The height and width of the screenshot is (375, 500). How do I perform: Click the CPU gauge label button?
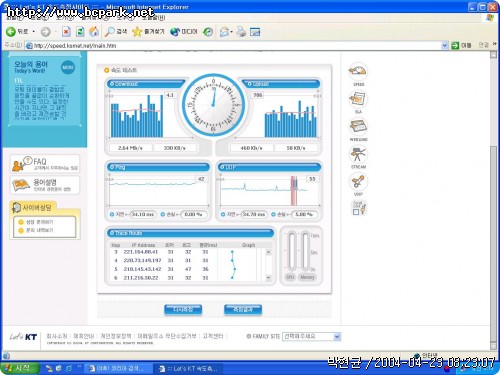pyautogui.click(x=290, y=277)
